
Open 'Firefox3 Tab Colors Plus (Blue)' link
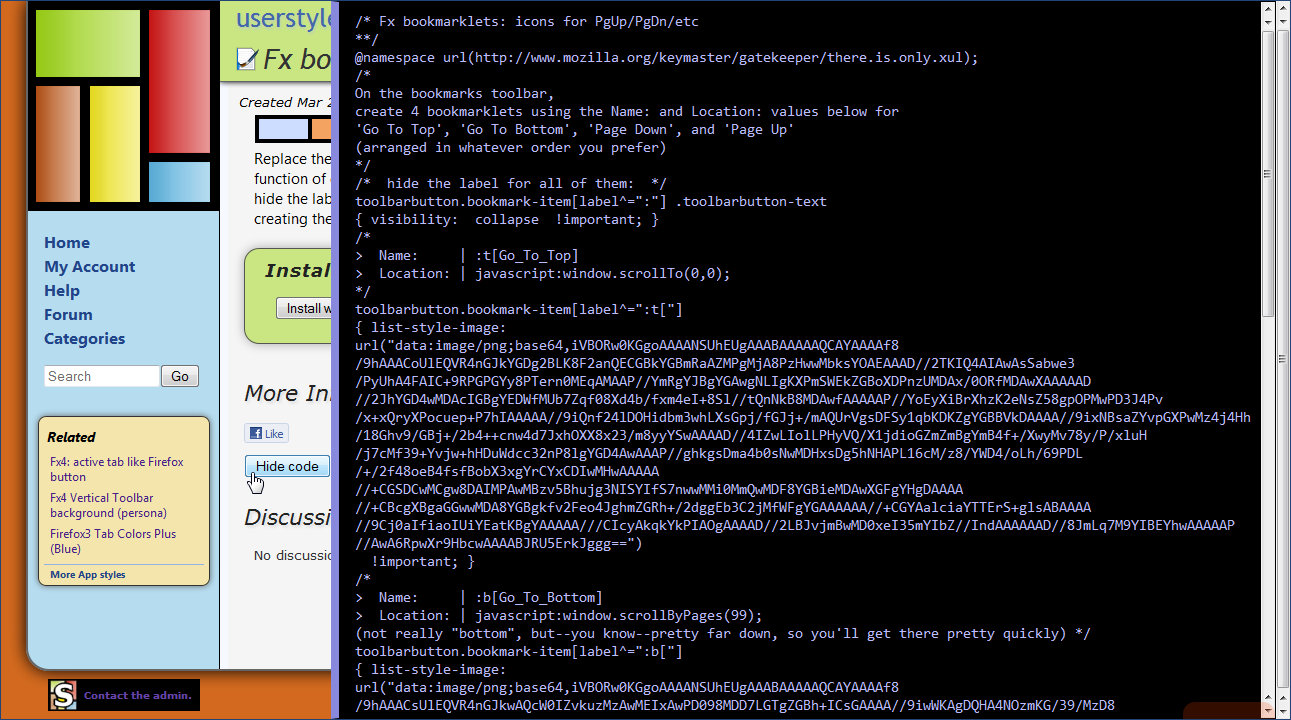[x=113, y=541]
